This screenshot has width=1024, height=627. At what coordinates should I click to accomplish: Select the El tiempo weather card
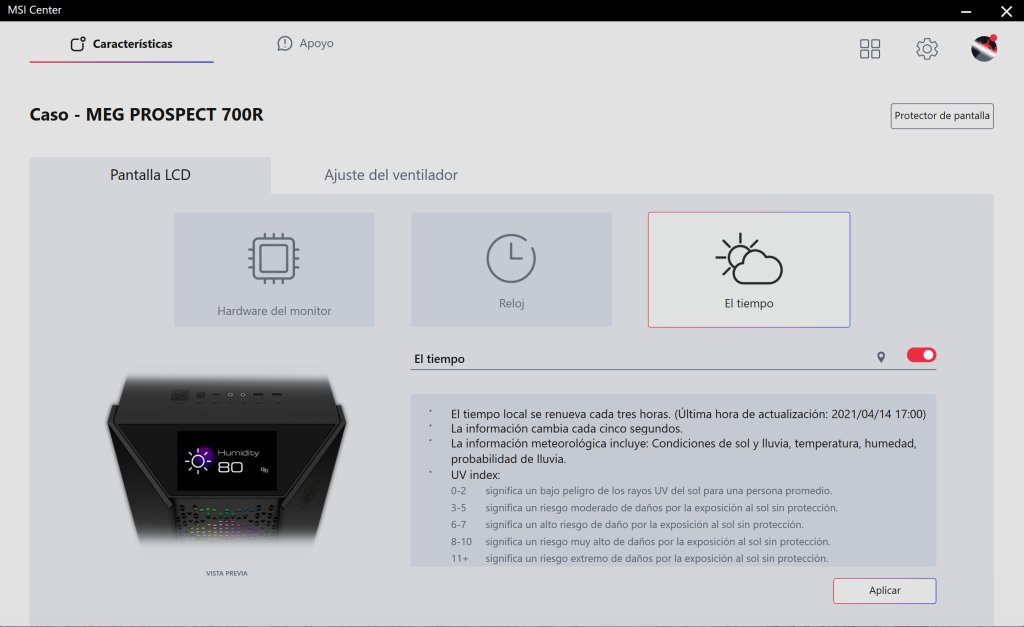coord(748,269)
